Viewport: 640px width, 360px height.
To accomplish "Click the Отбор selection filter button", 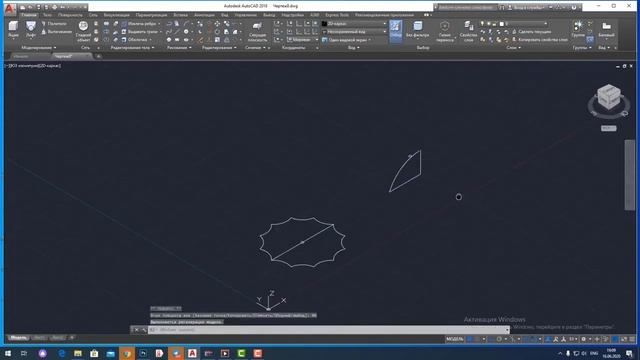I will (396, 31).
